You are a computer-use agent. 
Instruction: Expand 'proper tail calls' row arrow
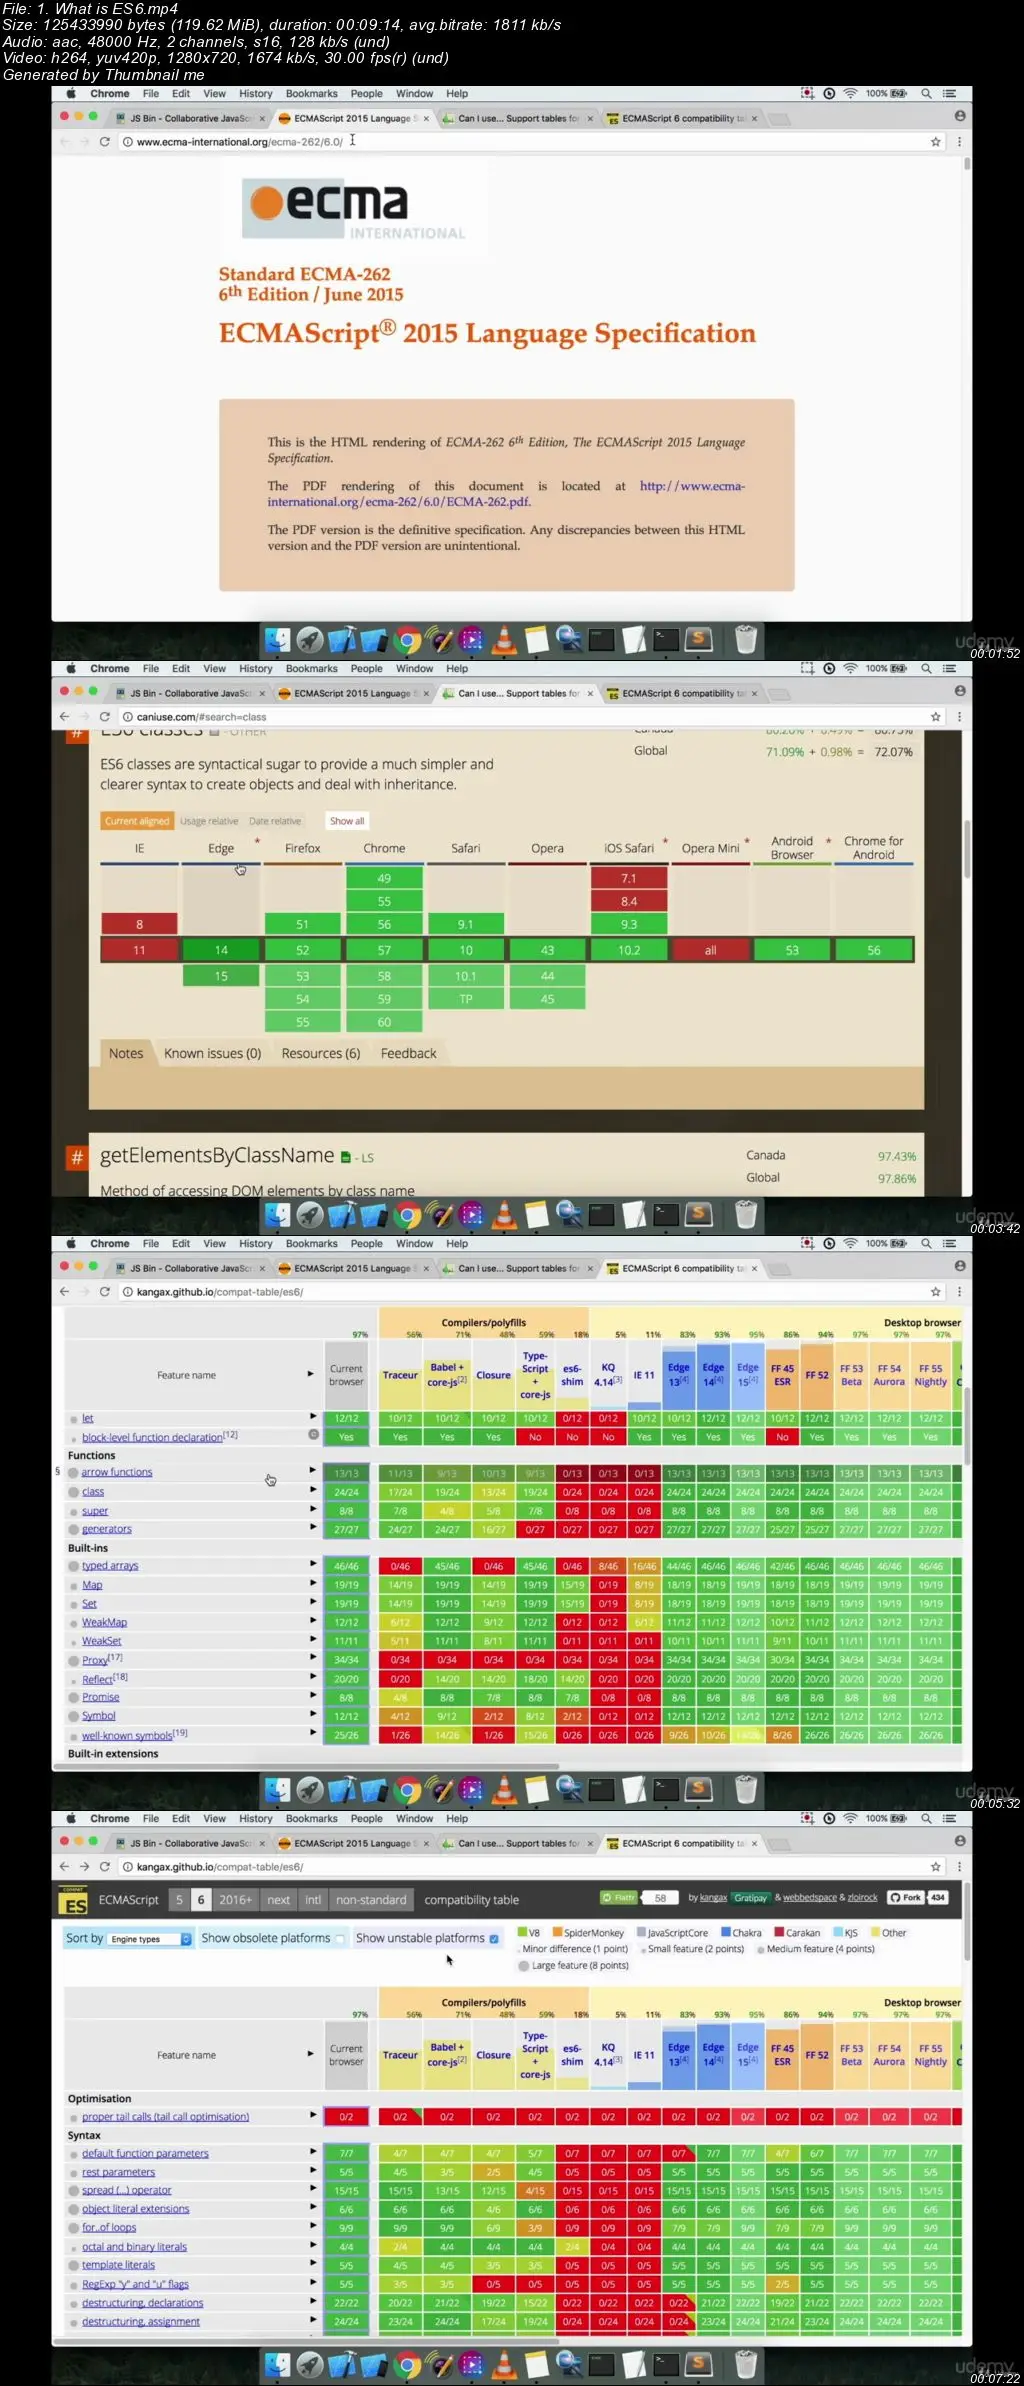click(x=313, y=2115)
